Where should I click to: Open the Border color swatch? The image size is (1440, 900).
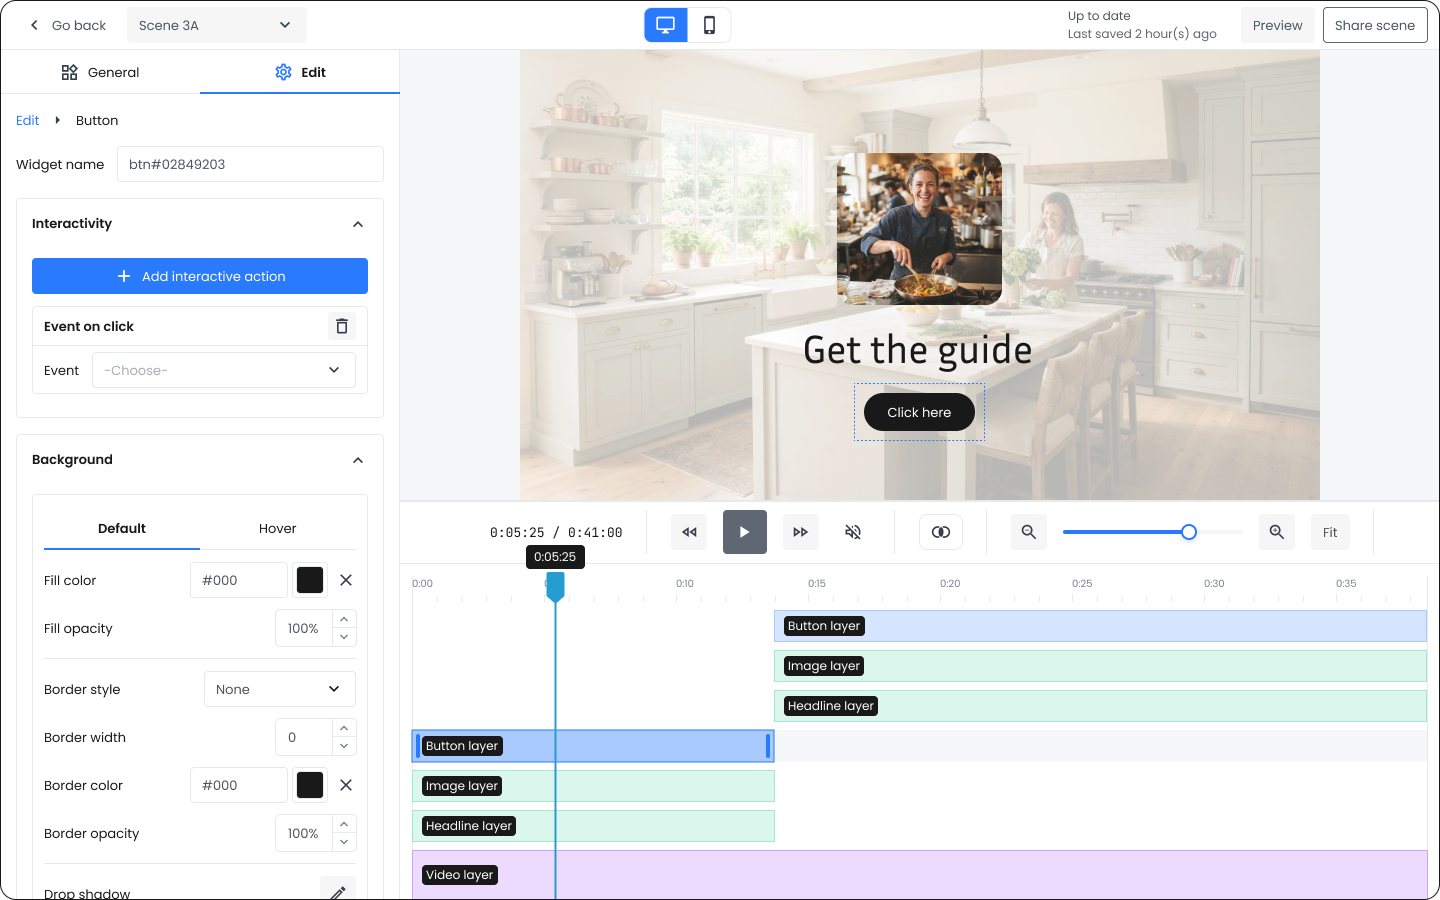[310, 785]
